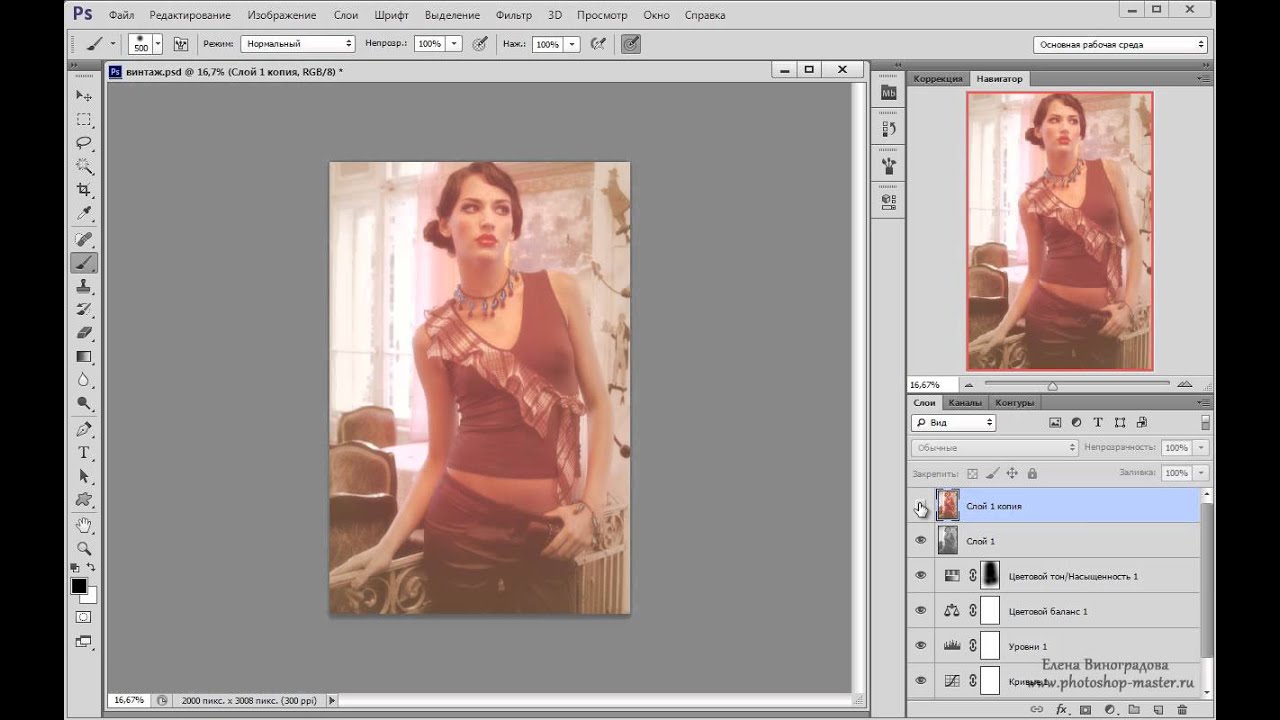Screen dimensions: 1280x720
Task: Select the Crop tool
Action: coord(84,190)
